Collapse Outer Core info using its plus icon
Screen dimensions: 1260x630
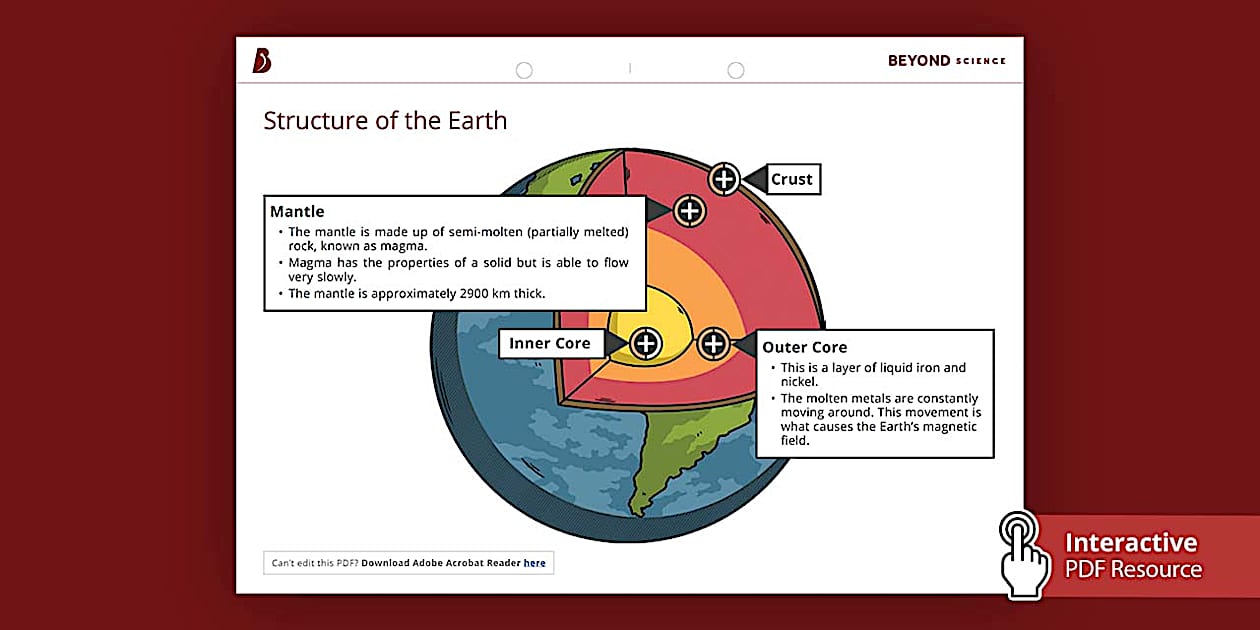tap(713, 344)
